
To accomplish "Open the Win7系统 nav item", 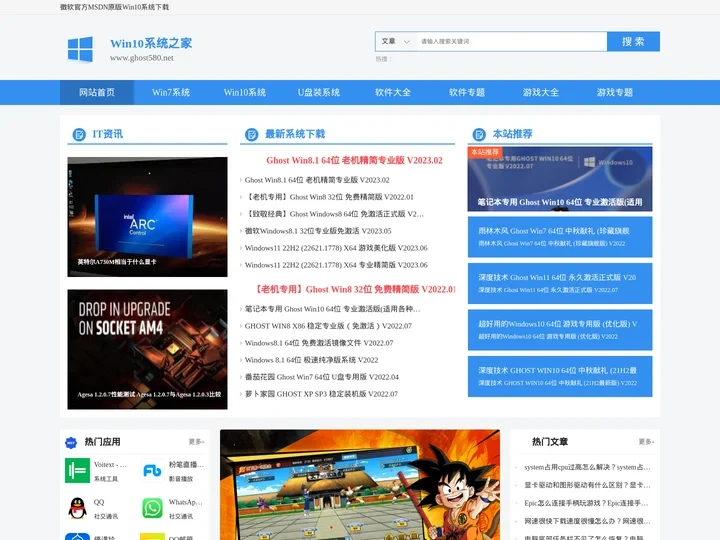I will [x=171, y=92].
